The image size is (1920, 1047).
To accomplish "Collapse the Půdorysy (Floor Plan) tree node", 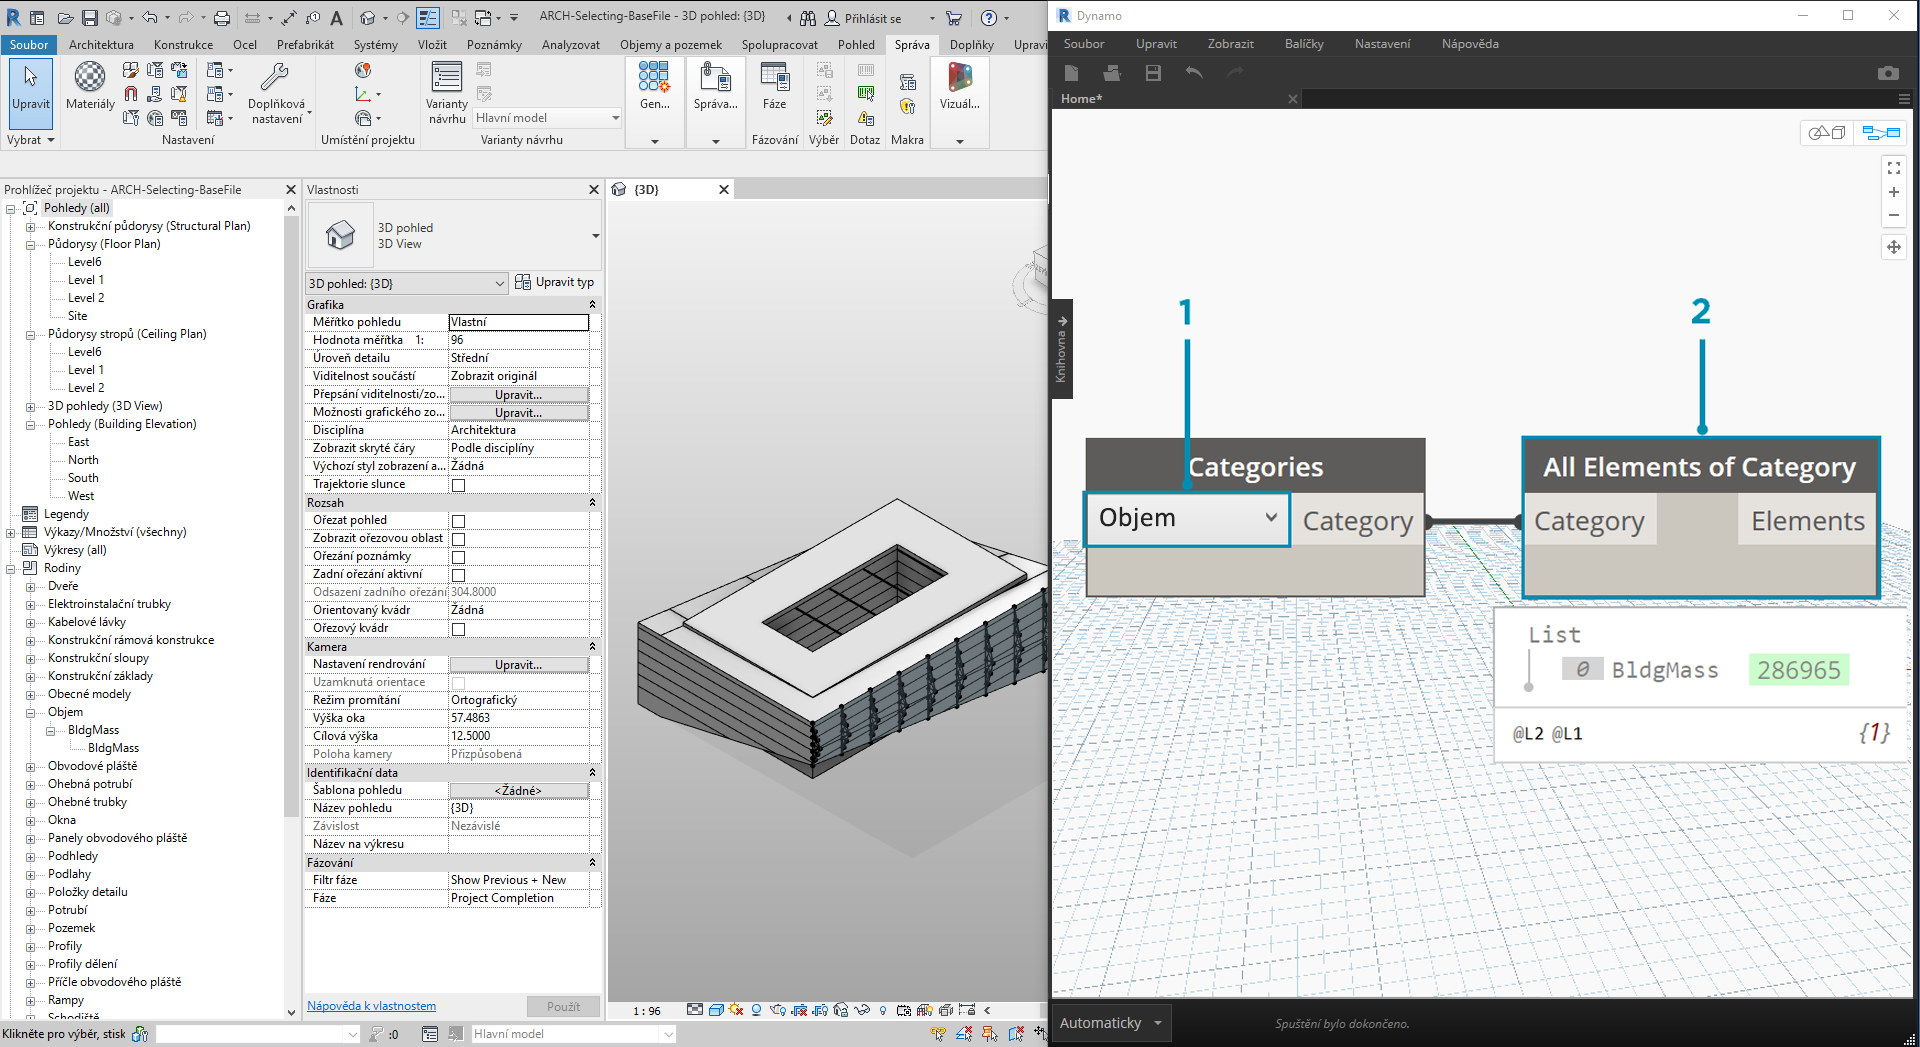I will (x=30, y=244).
